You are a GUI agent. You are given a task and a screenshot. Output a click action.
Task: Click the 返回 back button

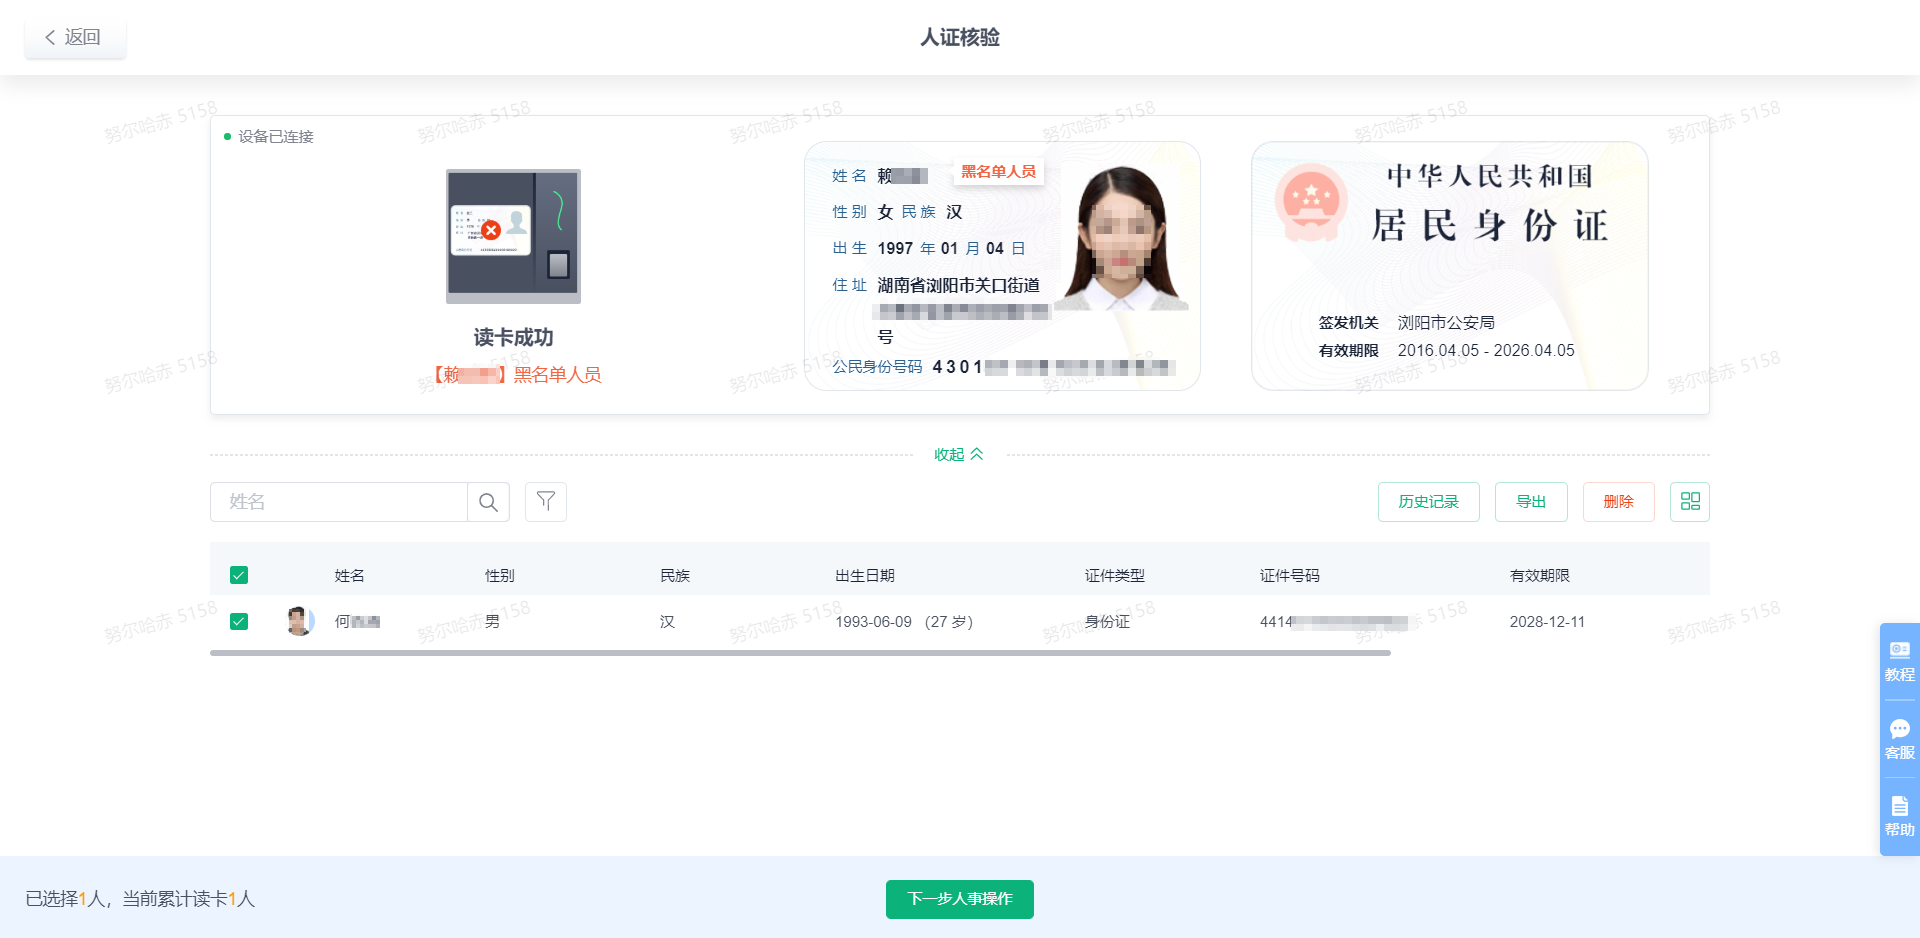pyautogui.click(x=75, y=37)
